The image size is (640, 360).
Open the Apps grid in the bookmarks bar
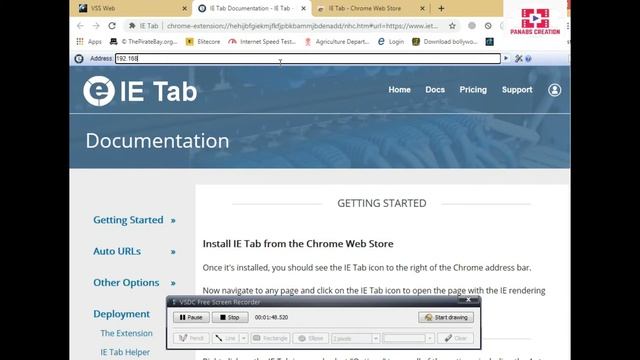coord(89,42)
